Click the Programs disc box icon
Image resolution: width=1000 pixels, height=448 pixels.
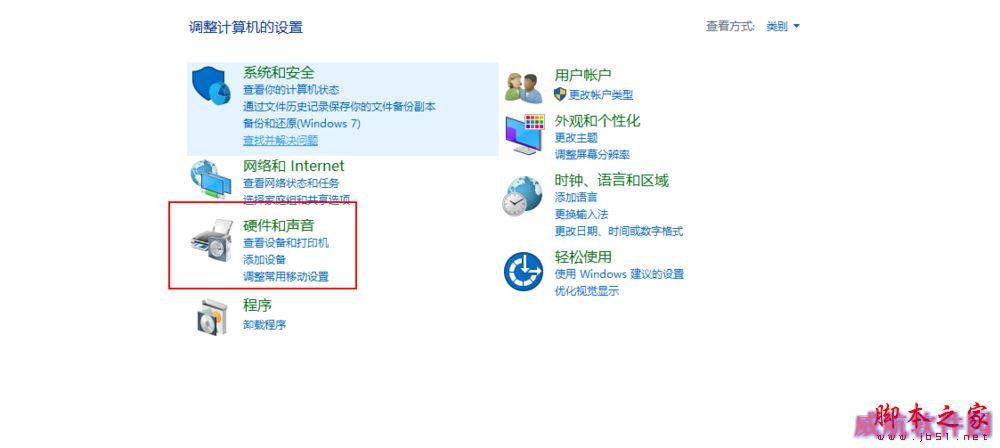[x=210, y=316]
